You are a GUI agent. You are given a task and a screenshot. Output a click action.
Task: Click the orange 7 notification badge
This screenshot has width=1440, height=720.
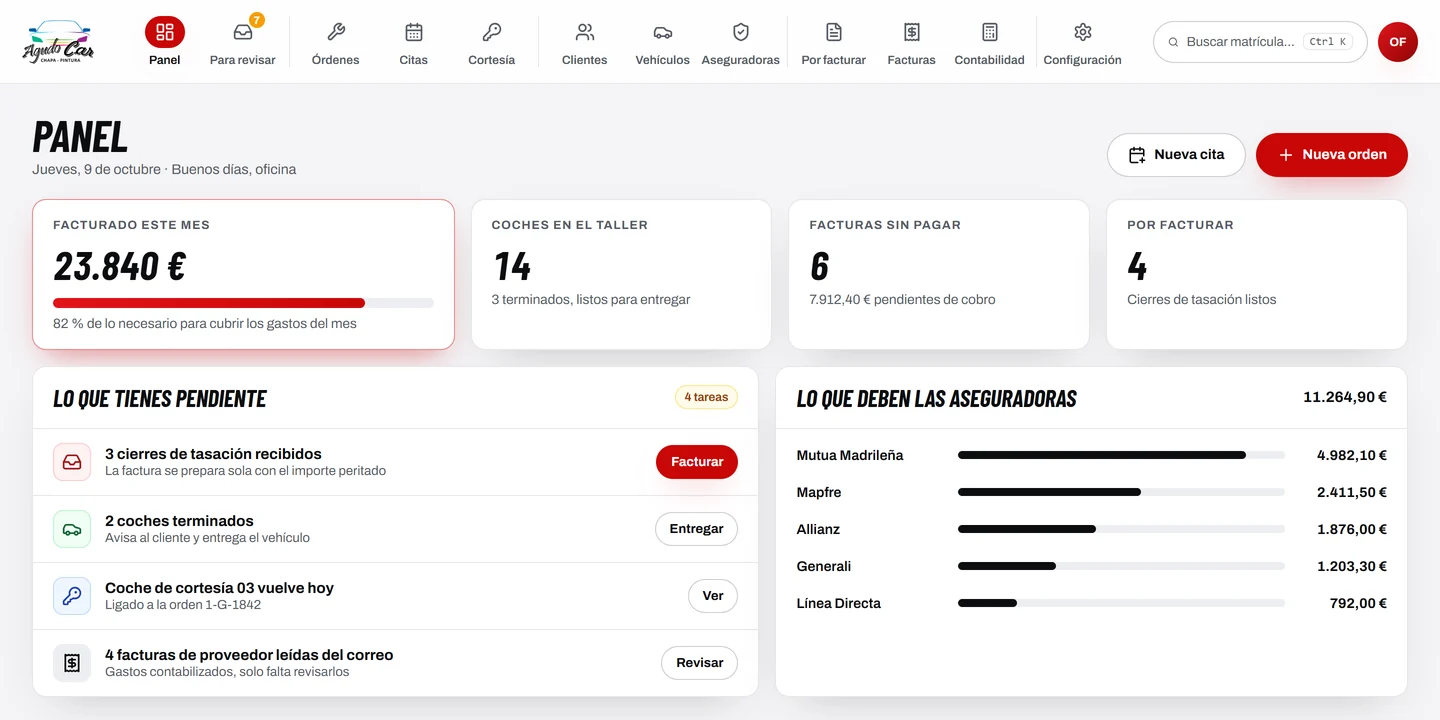(x=257, y=20)
